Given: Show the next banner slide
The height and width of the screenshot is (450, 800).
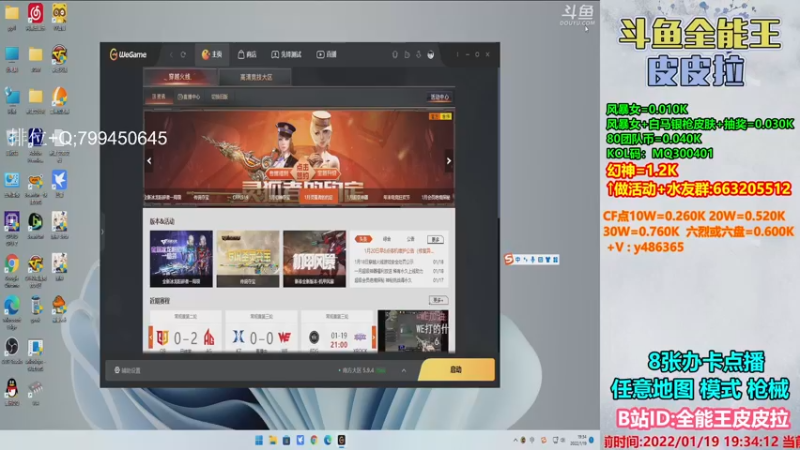Looking at the screenshot, I should [448, 161].
